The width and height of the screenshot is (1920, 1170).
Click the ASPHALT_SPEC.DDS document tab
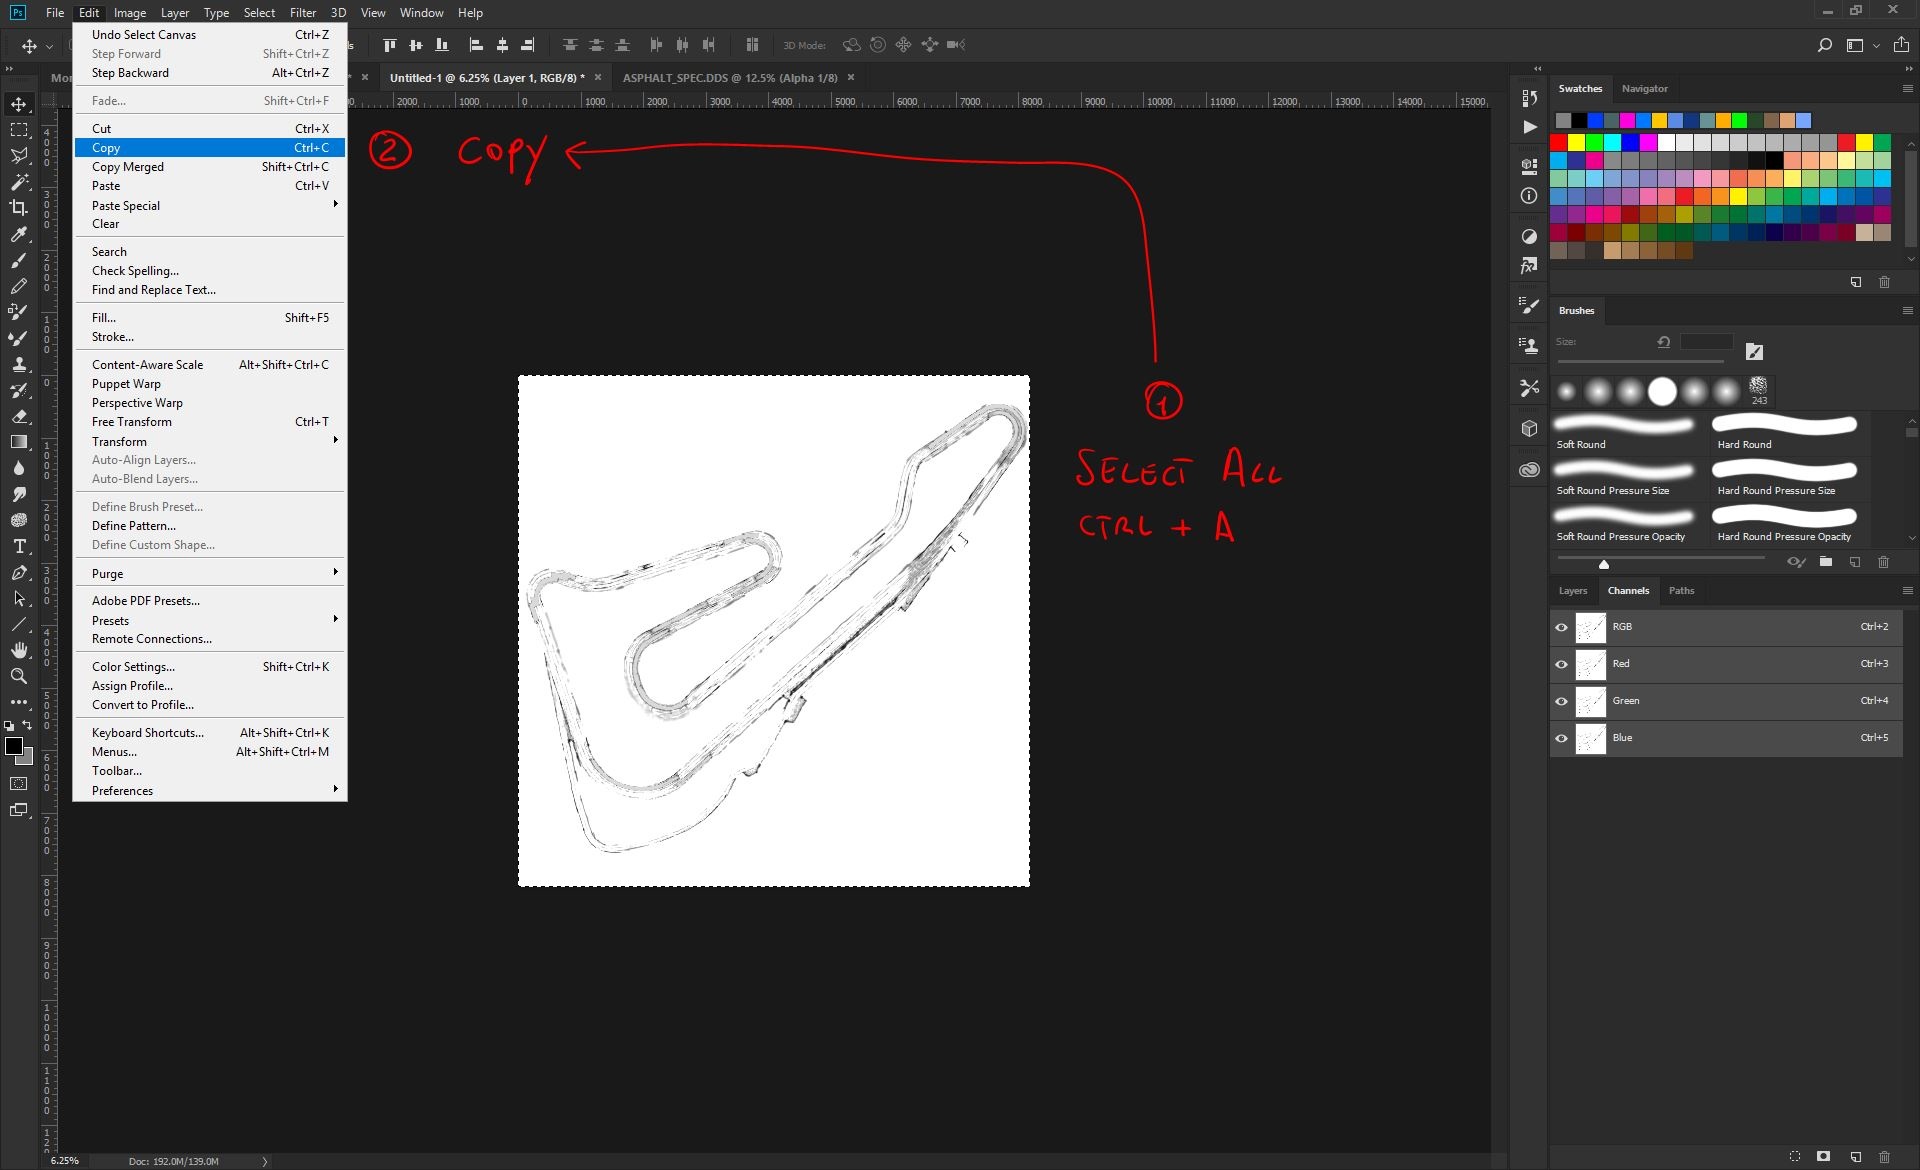[x=730, y=77]
